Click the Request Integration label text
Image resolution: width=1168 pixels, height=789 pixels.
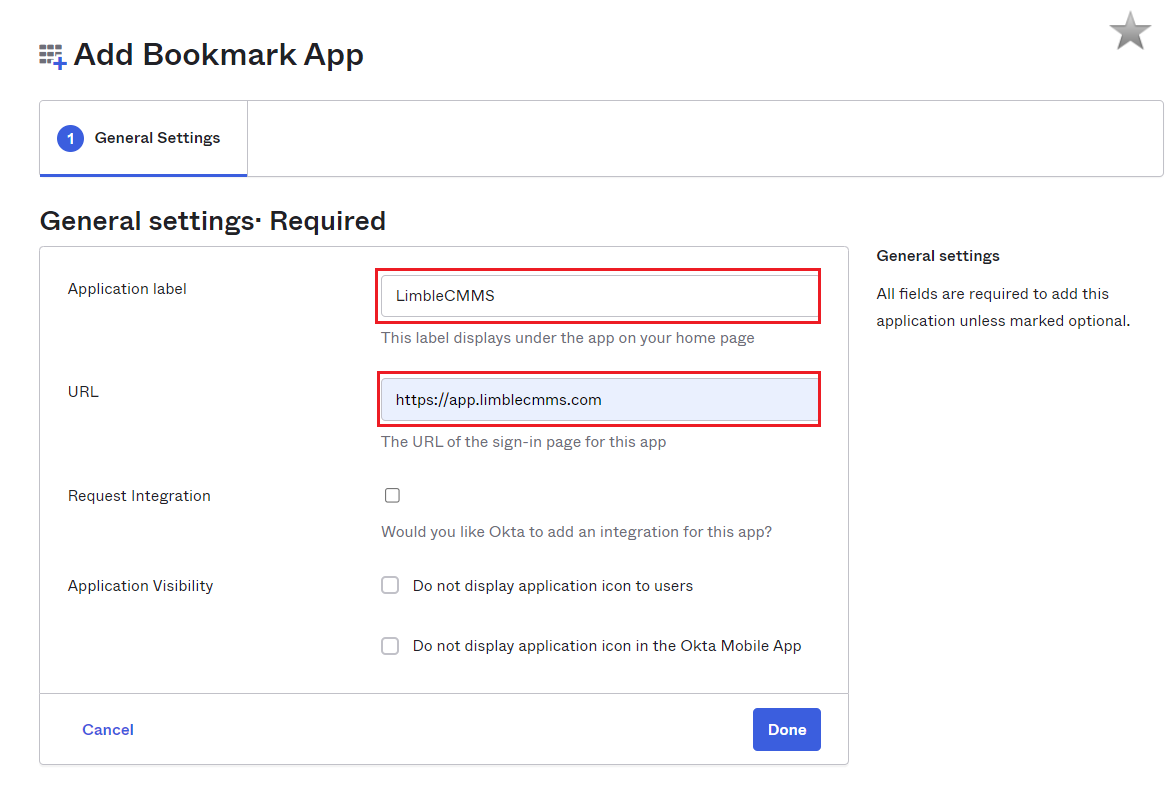pos(139,495)
